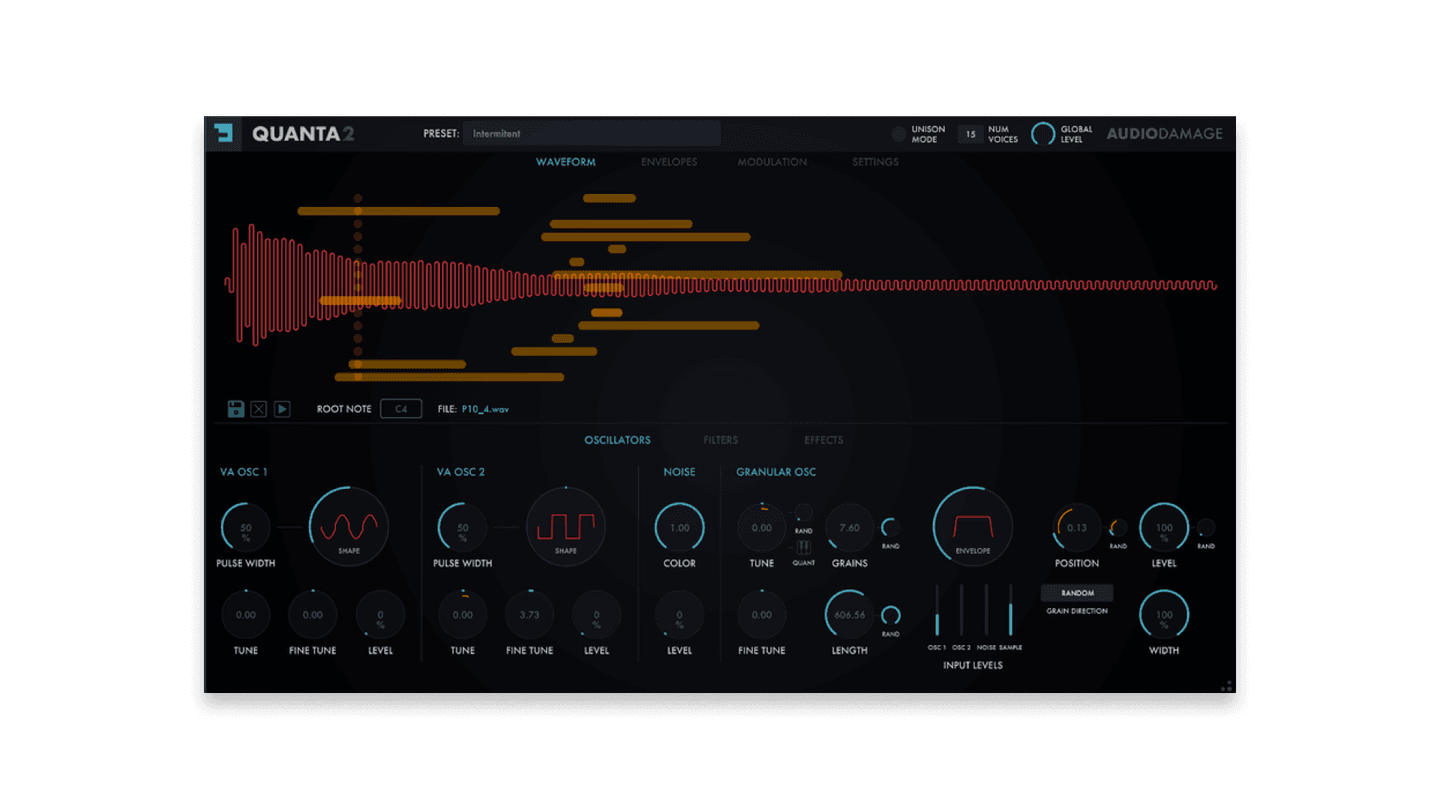The height and width of the screenshot is (810, 1440).
Task: Click the red waveform display
Action: pyautogui.click(x=720, y=285)
